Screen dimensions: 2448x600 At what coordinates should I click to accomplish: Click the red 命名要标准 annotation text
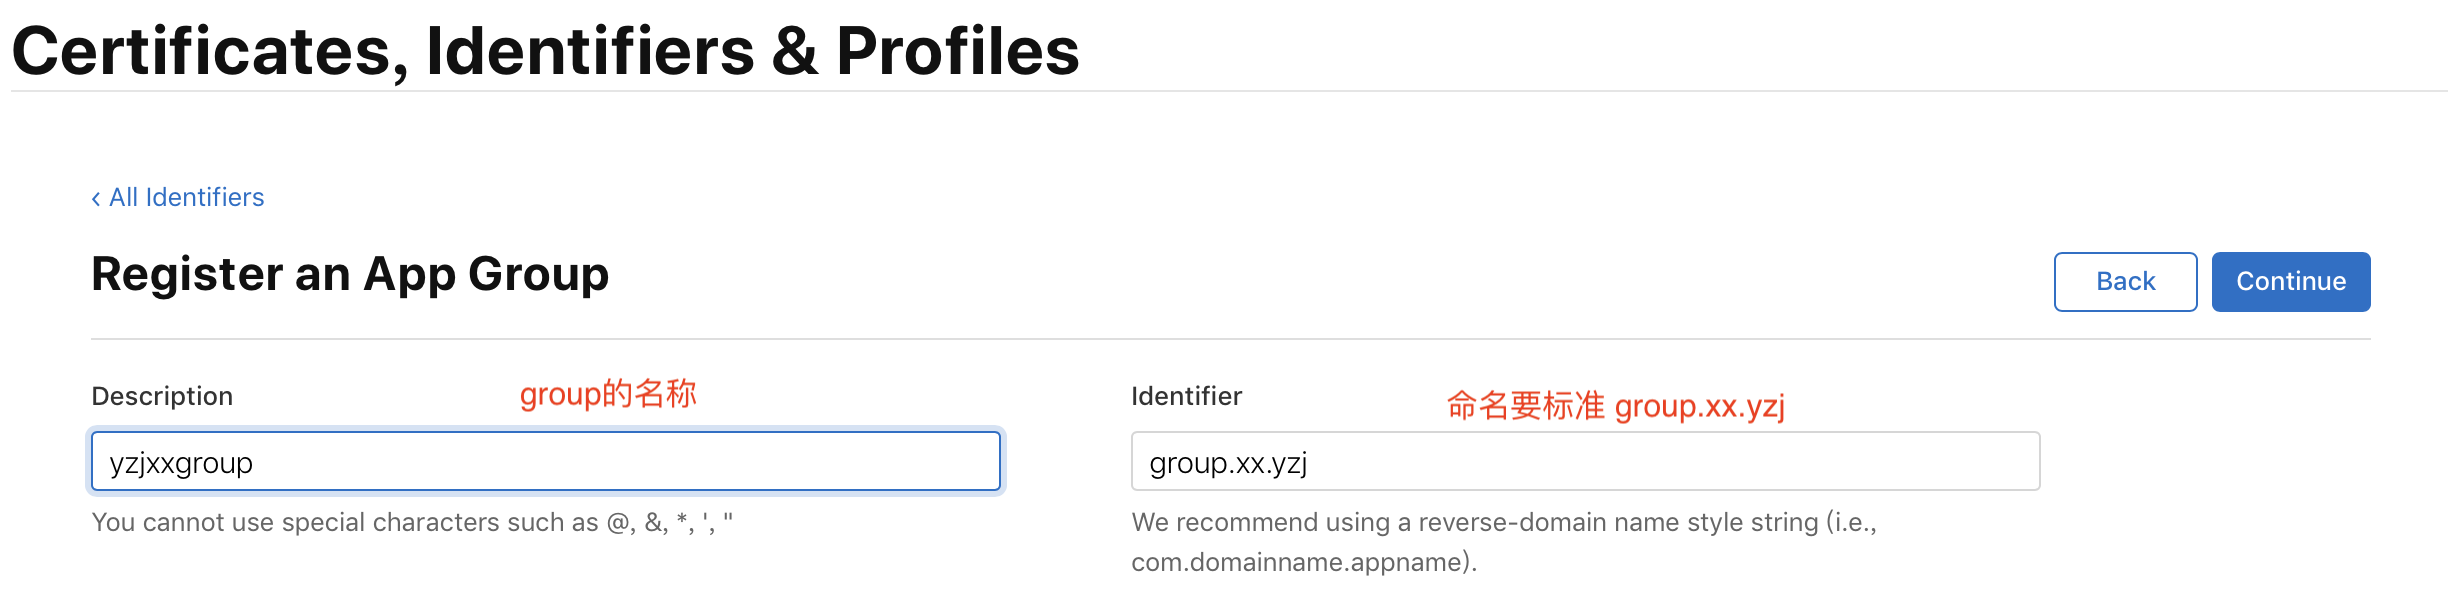pyautogui.click(x=1525, y=406)
